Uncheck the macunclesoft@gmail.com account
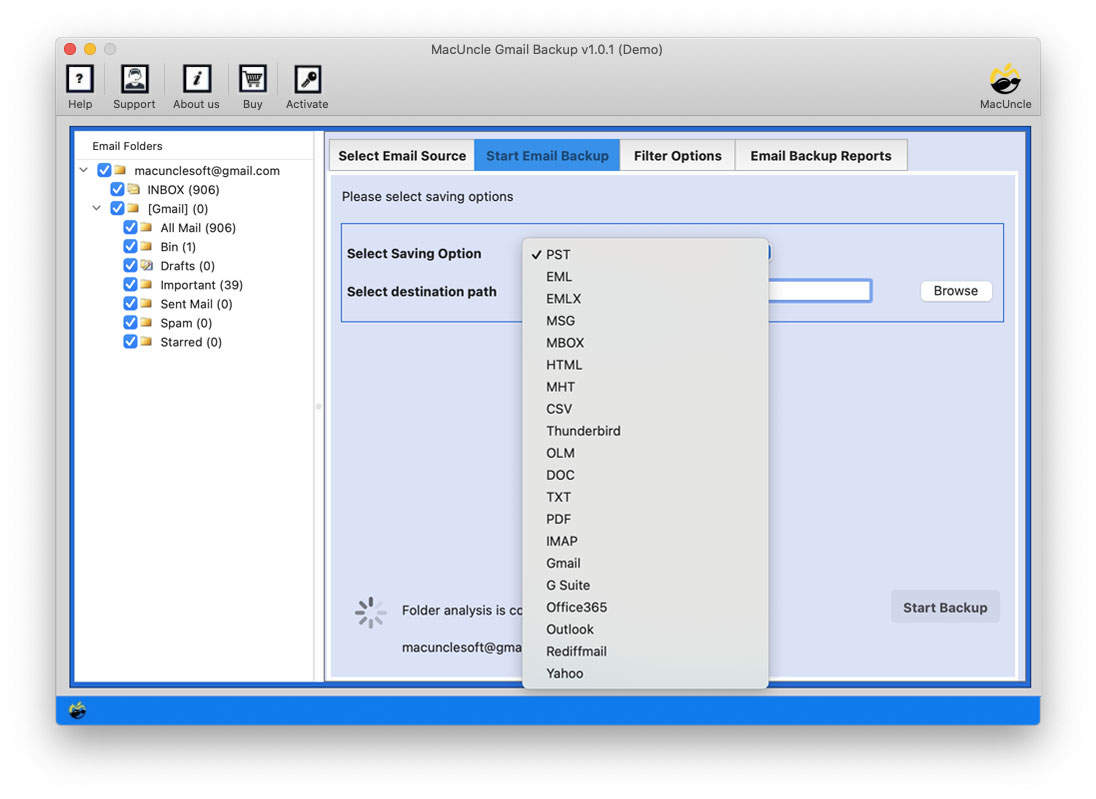 [104, 170]
